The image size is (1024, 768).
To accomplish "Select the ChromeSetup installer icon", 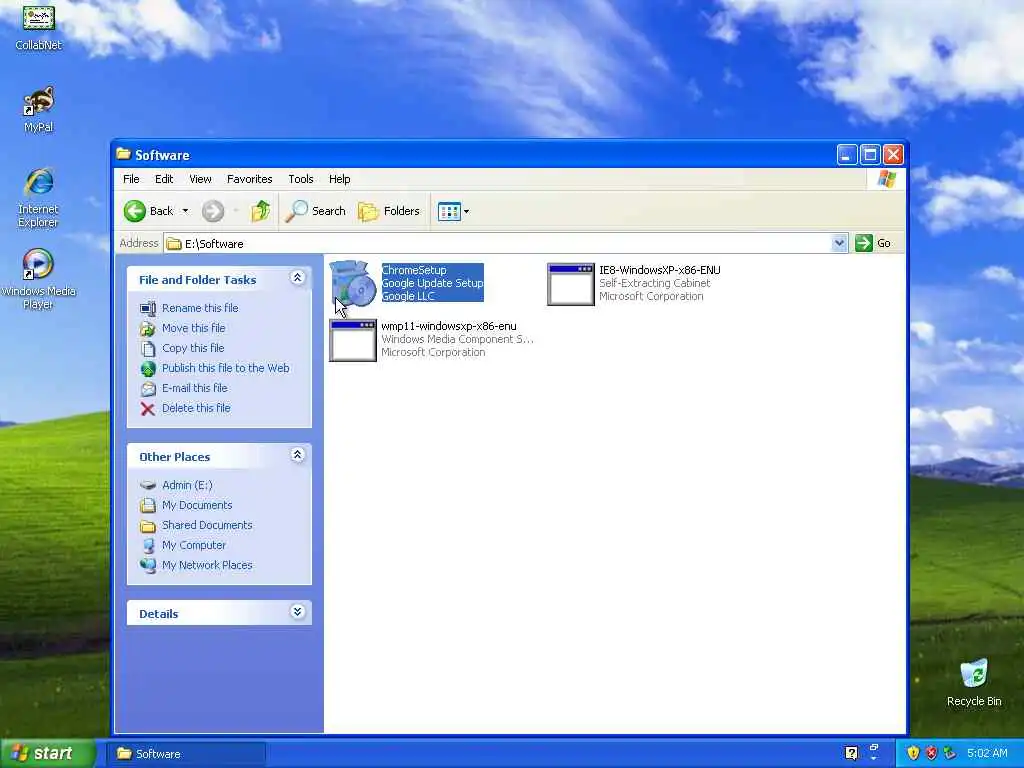I will pyautogui.click(x=353, y=283).
